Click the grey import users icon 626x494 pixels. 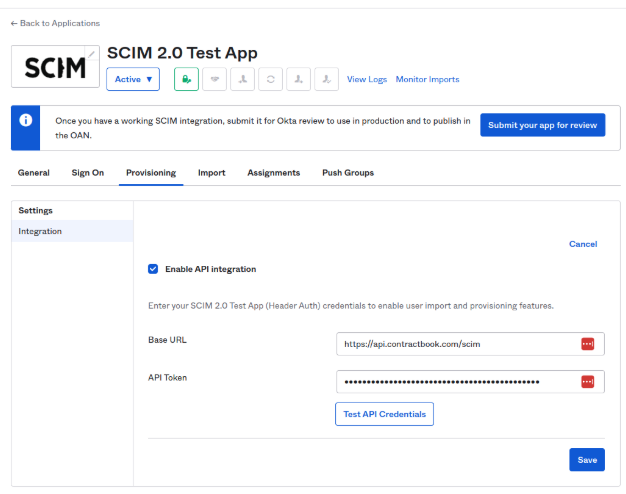tap(242, 79)
